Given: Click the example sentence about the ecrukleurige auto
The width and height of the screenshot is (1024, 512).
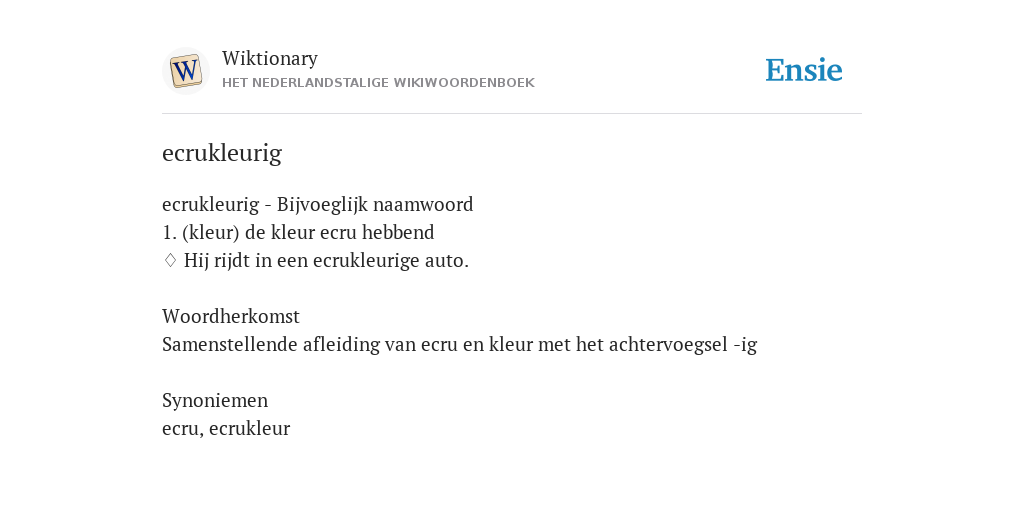Looking at the screenshot, I should 327,261.
